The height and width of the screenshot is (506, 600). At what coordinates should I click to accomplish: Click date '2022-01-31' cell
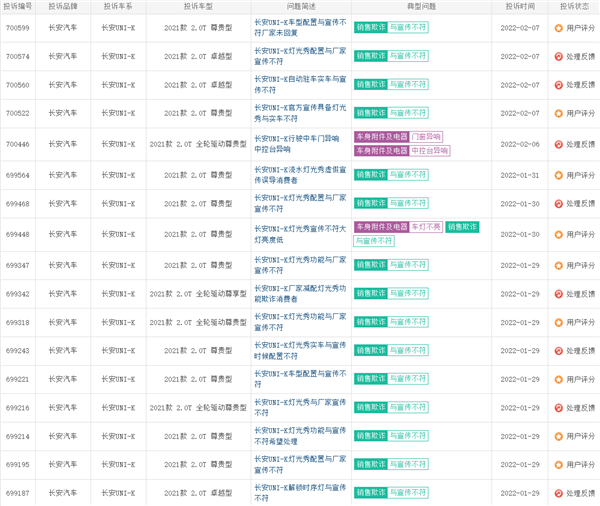pos(520,175)
